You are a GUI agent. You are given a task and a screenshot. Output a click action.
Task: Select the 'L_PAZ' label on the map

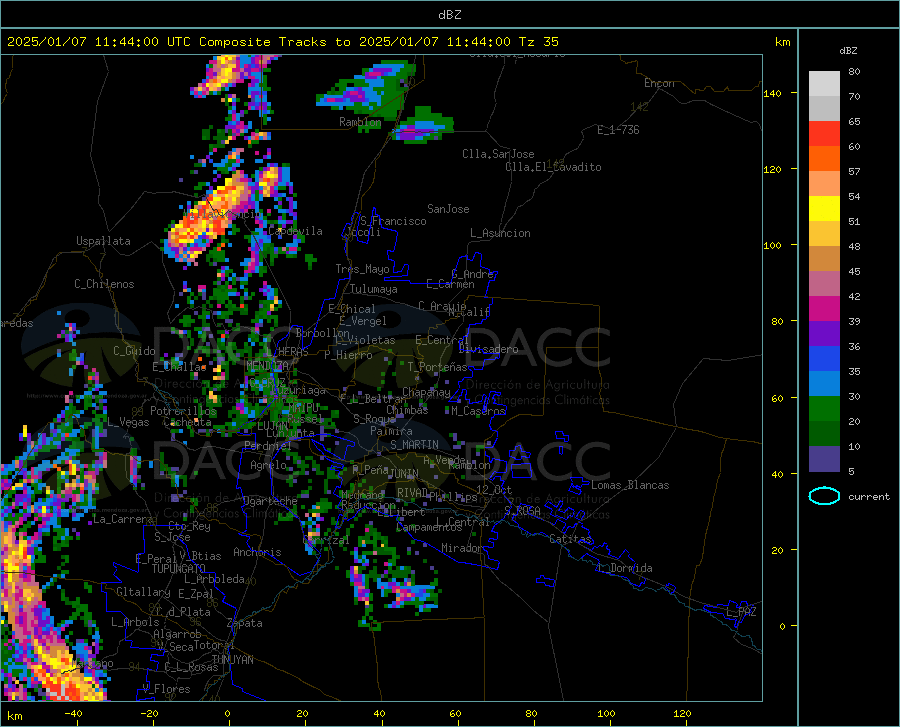pos(741,612)
